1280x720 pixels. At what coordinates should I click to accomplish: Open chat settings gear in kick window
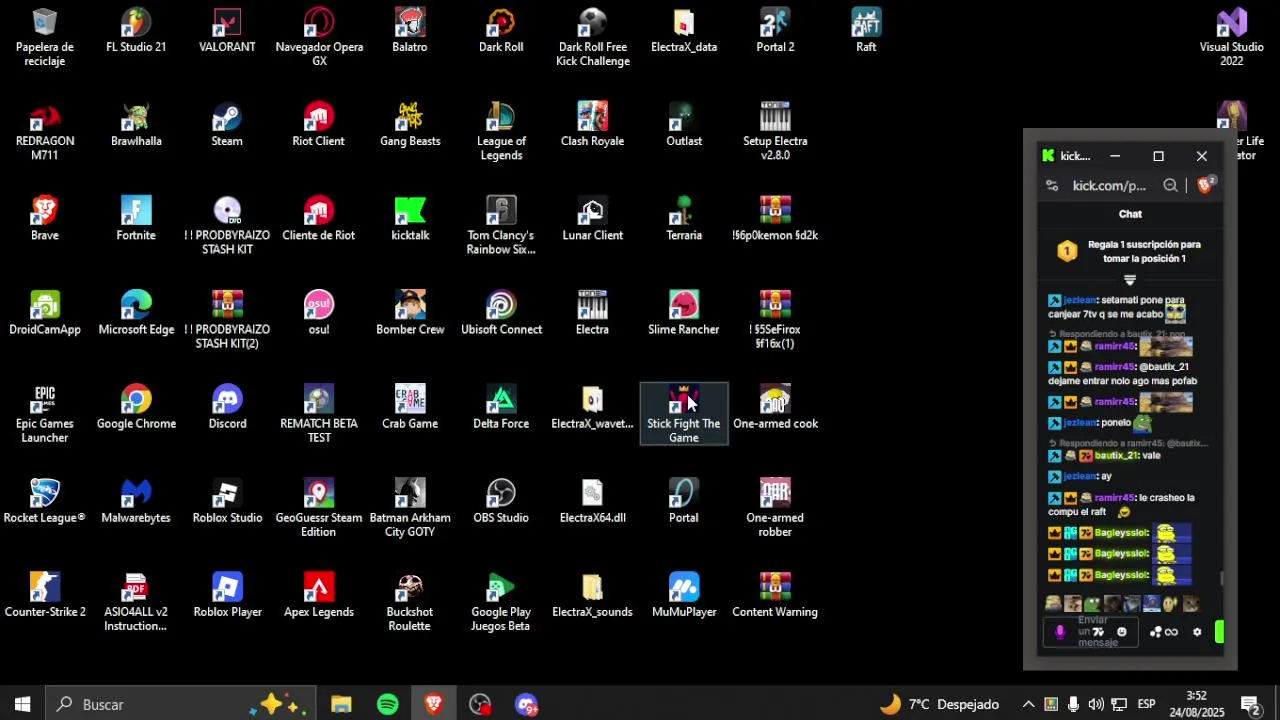click(1197, 632)
